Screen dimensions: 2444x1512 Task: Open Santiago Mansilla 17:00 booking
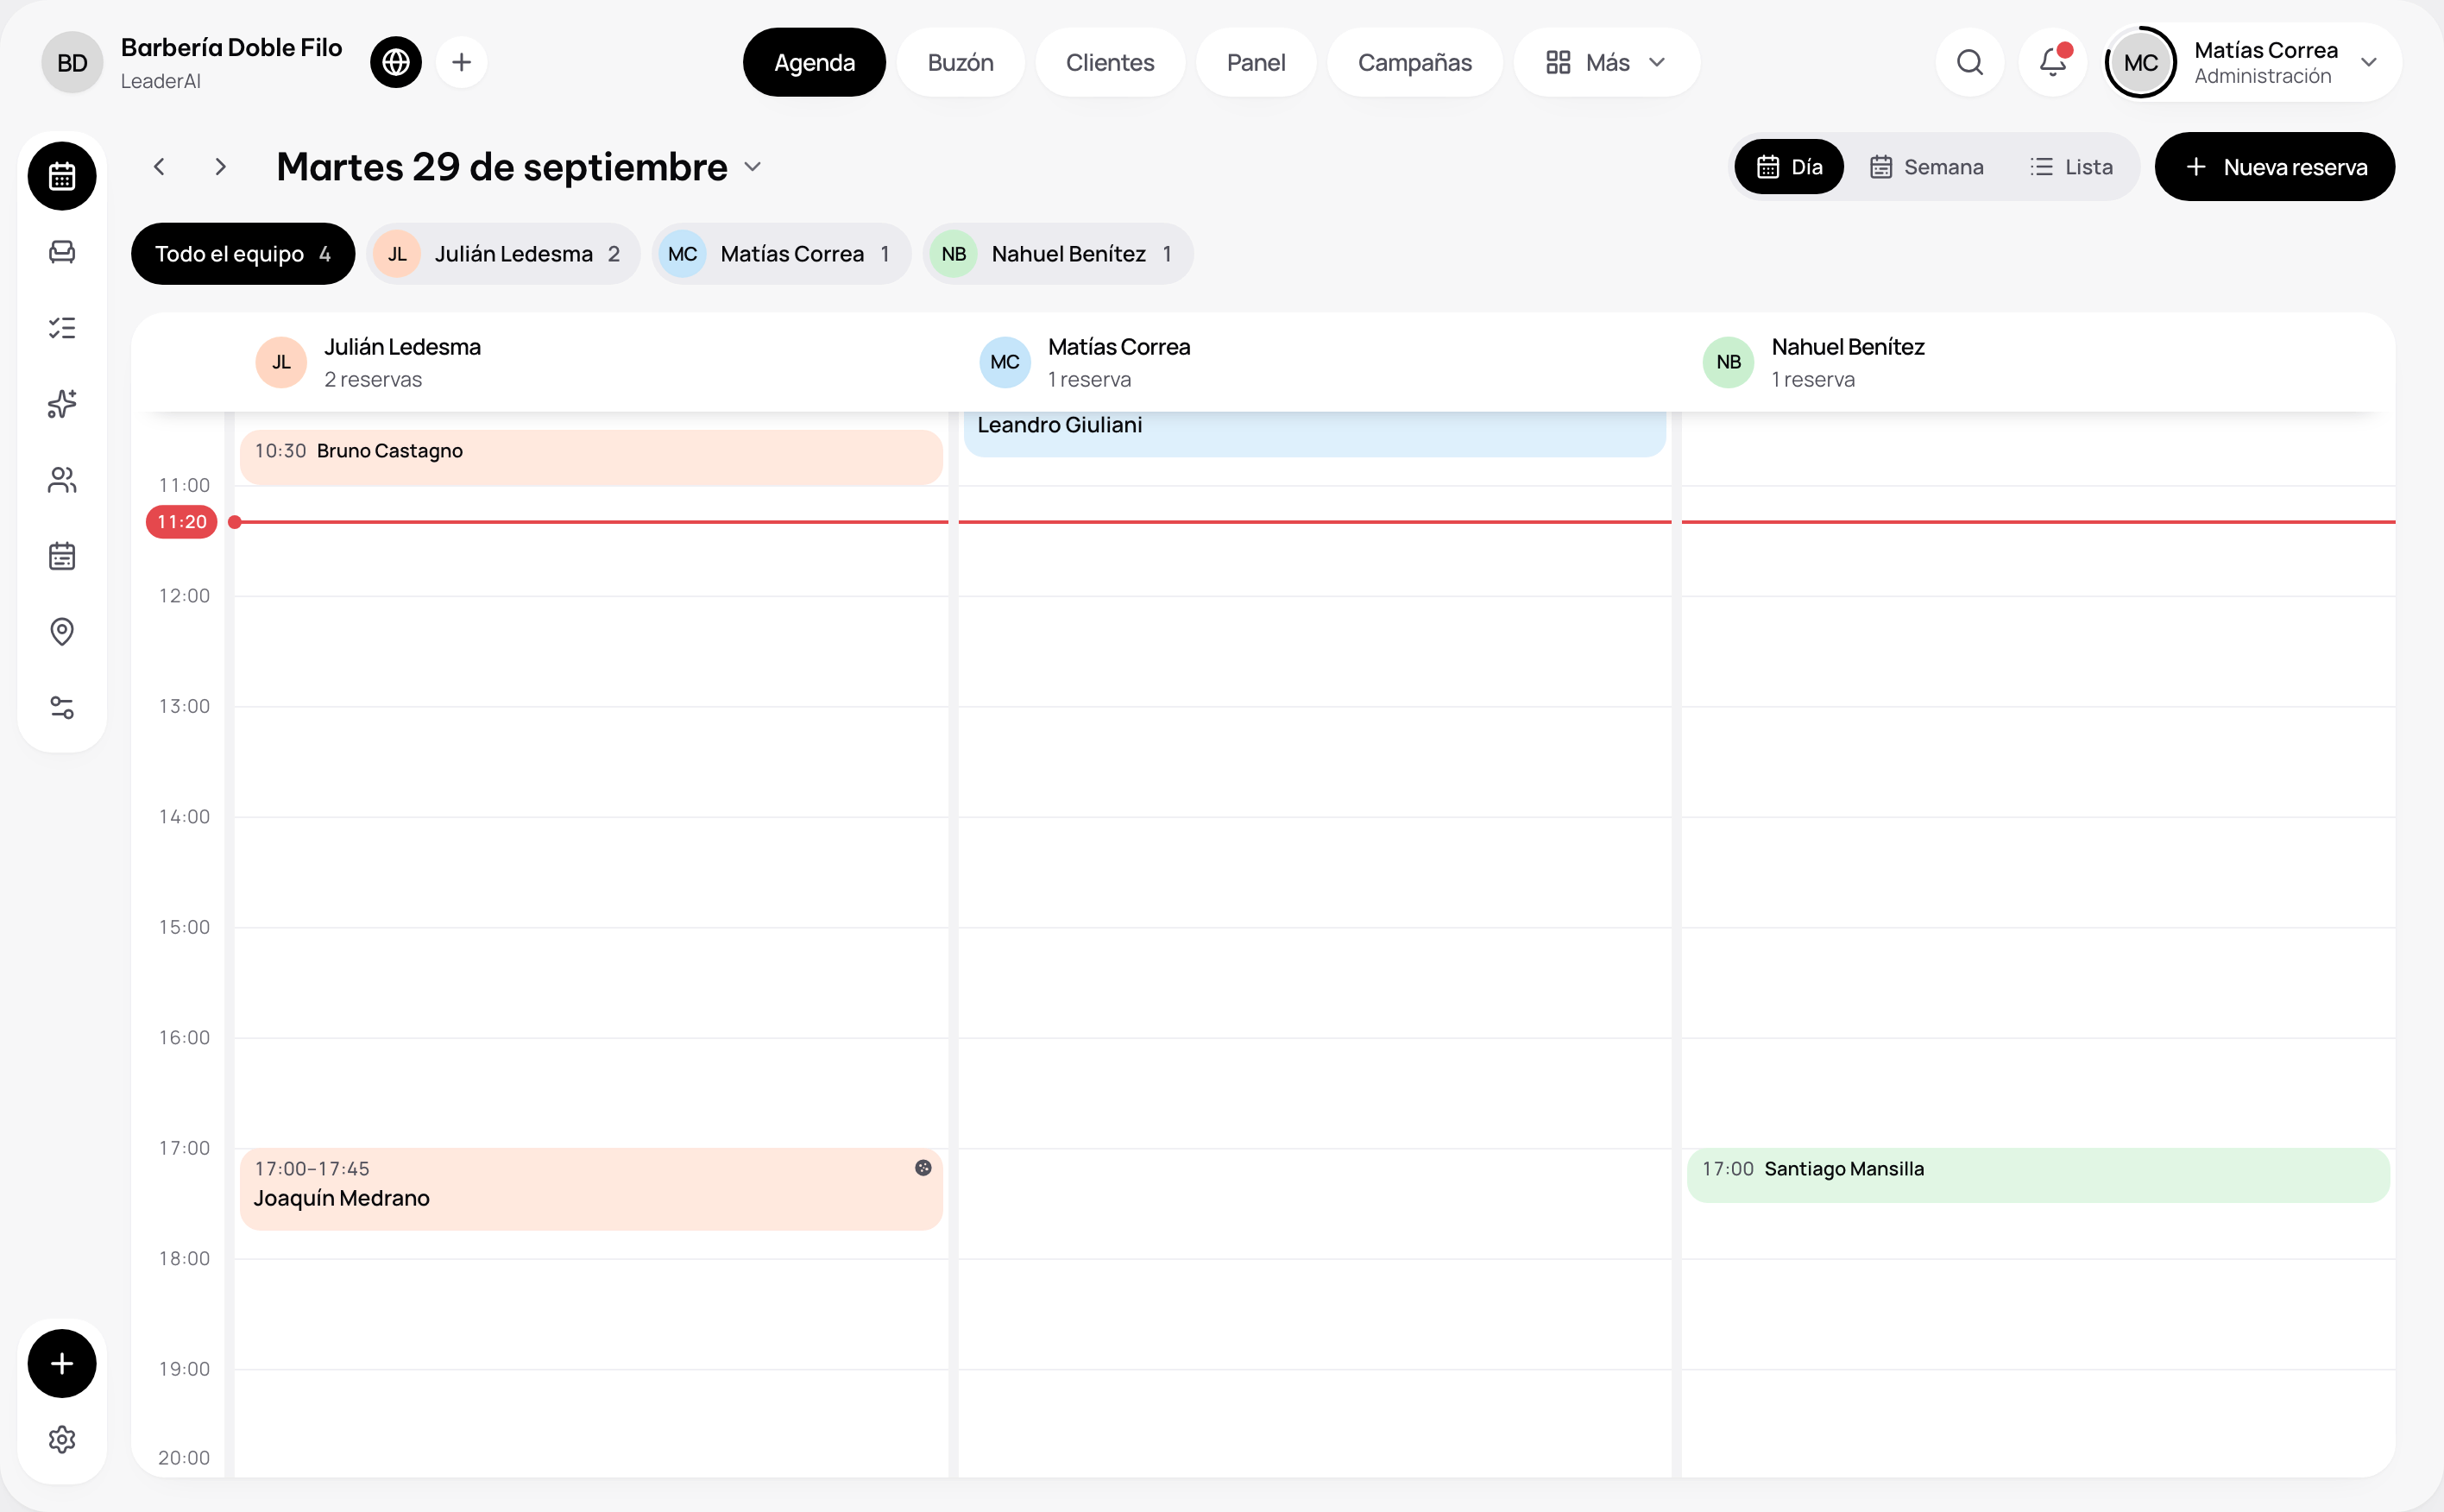pos(2038,1175)
